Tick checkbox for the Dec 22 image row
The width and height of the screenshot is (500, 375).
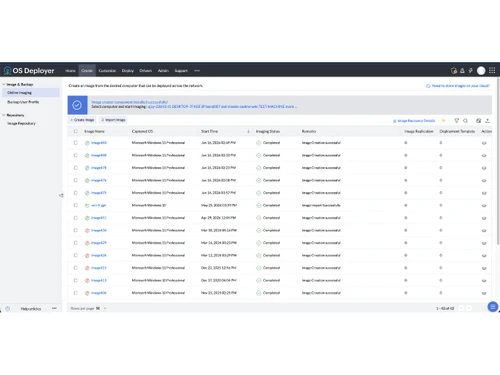pos(76,268)
